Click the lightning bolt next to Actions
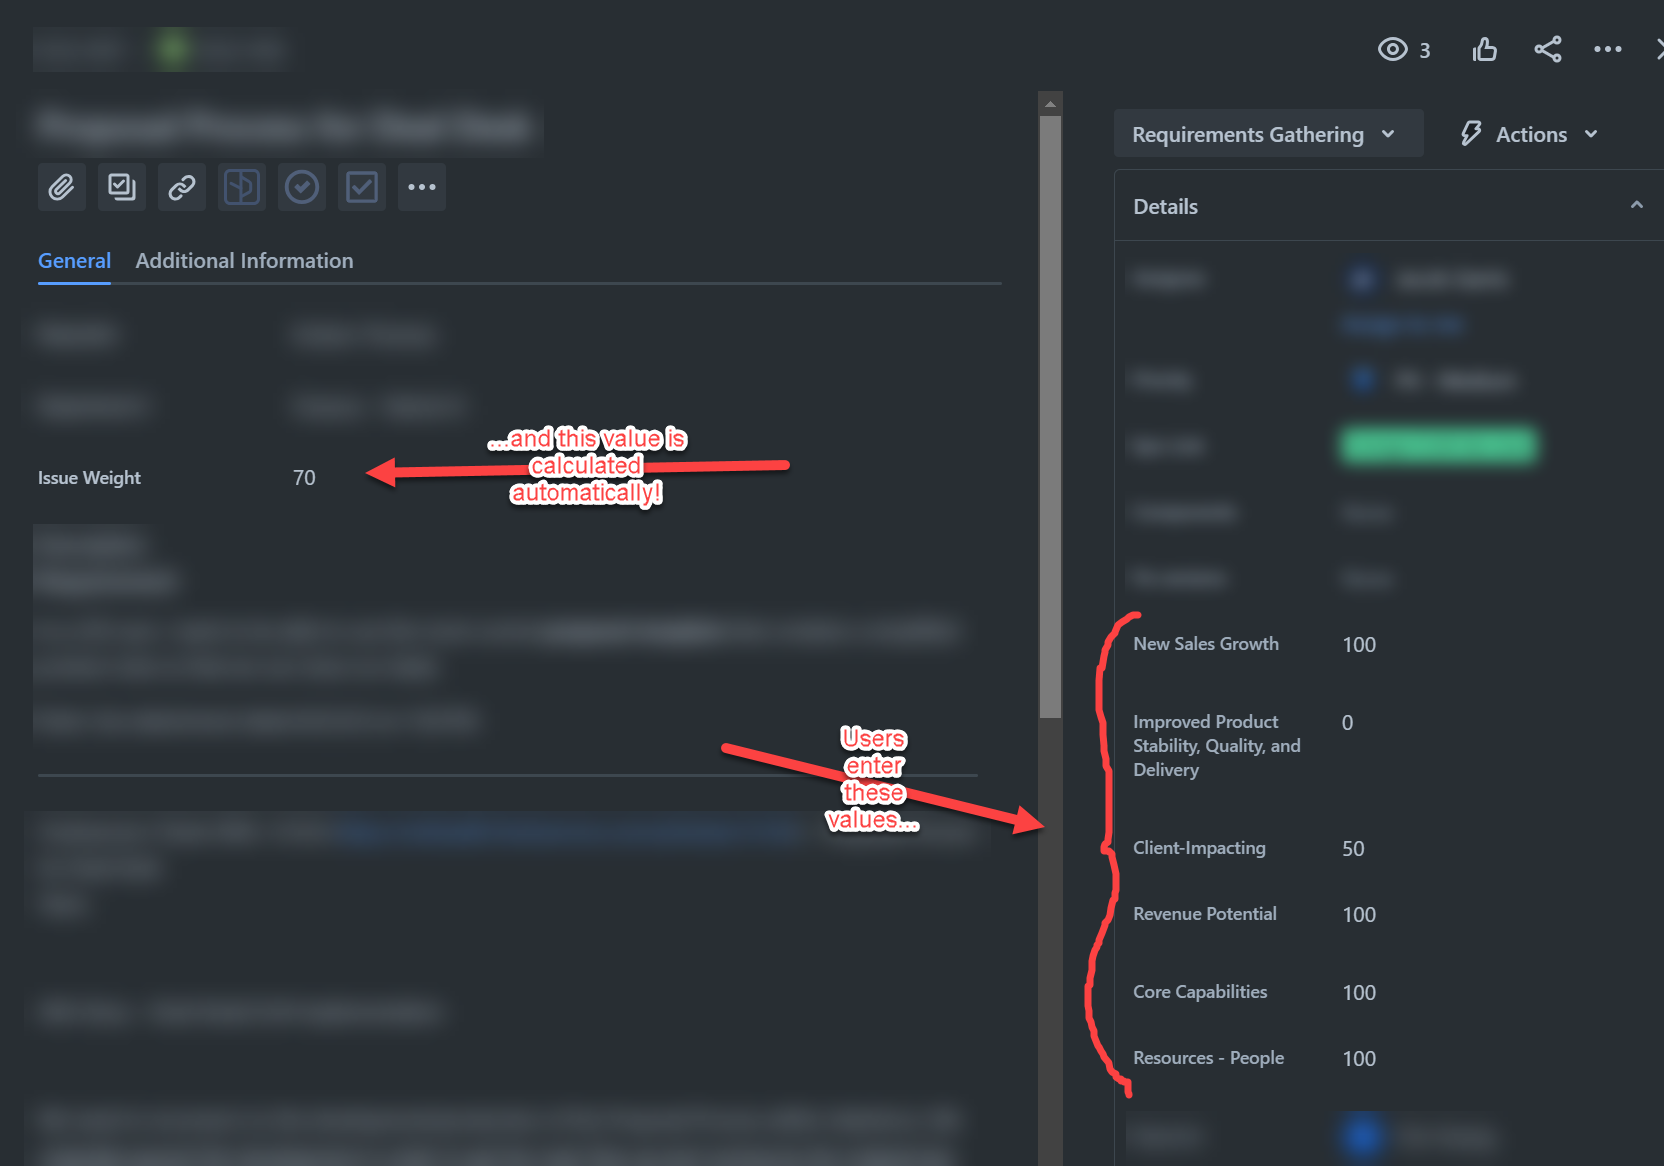This screenshot has width=1664, height=1166. point(1471,133)
